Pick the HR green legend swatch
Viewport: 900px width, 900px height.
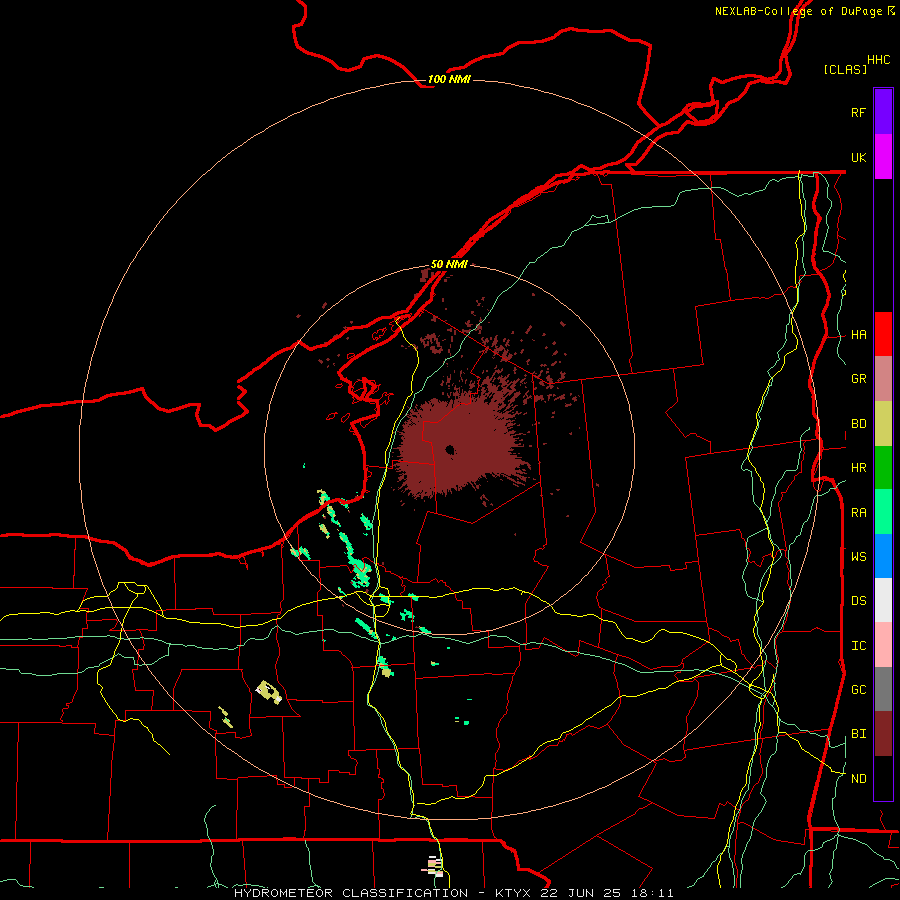coord(883,468)
